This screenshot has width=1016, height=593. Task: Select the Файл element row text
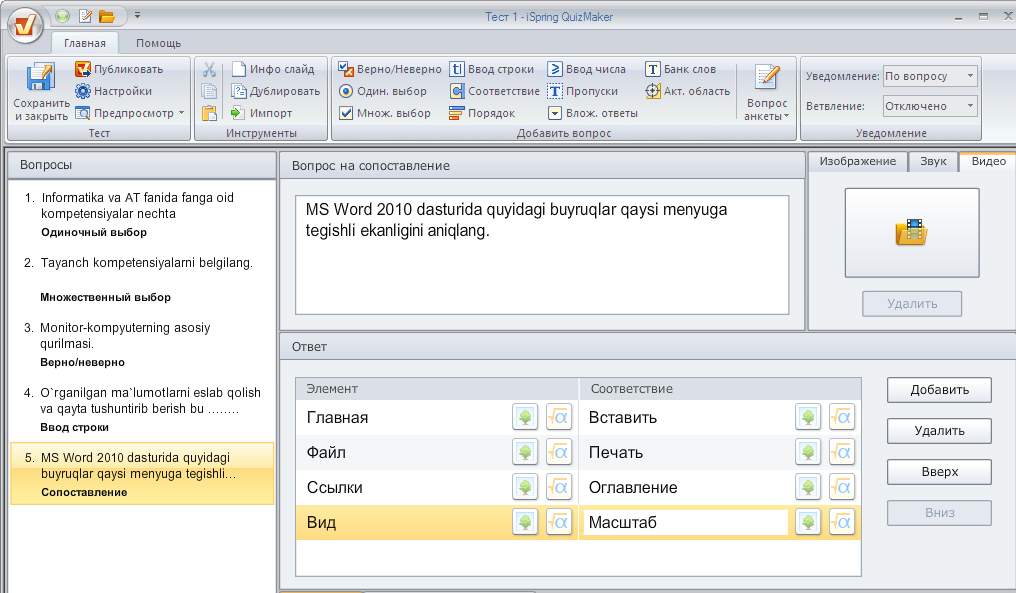[326, 452]
